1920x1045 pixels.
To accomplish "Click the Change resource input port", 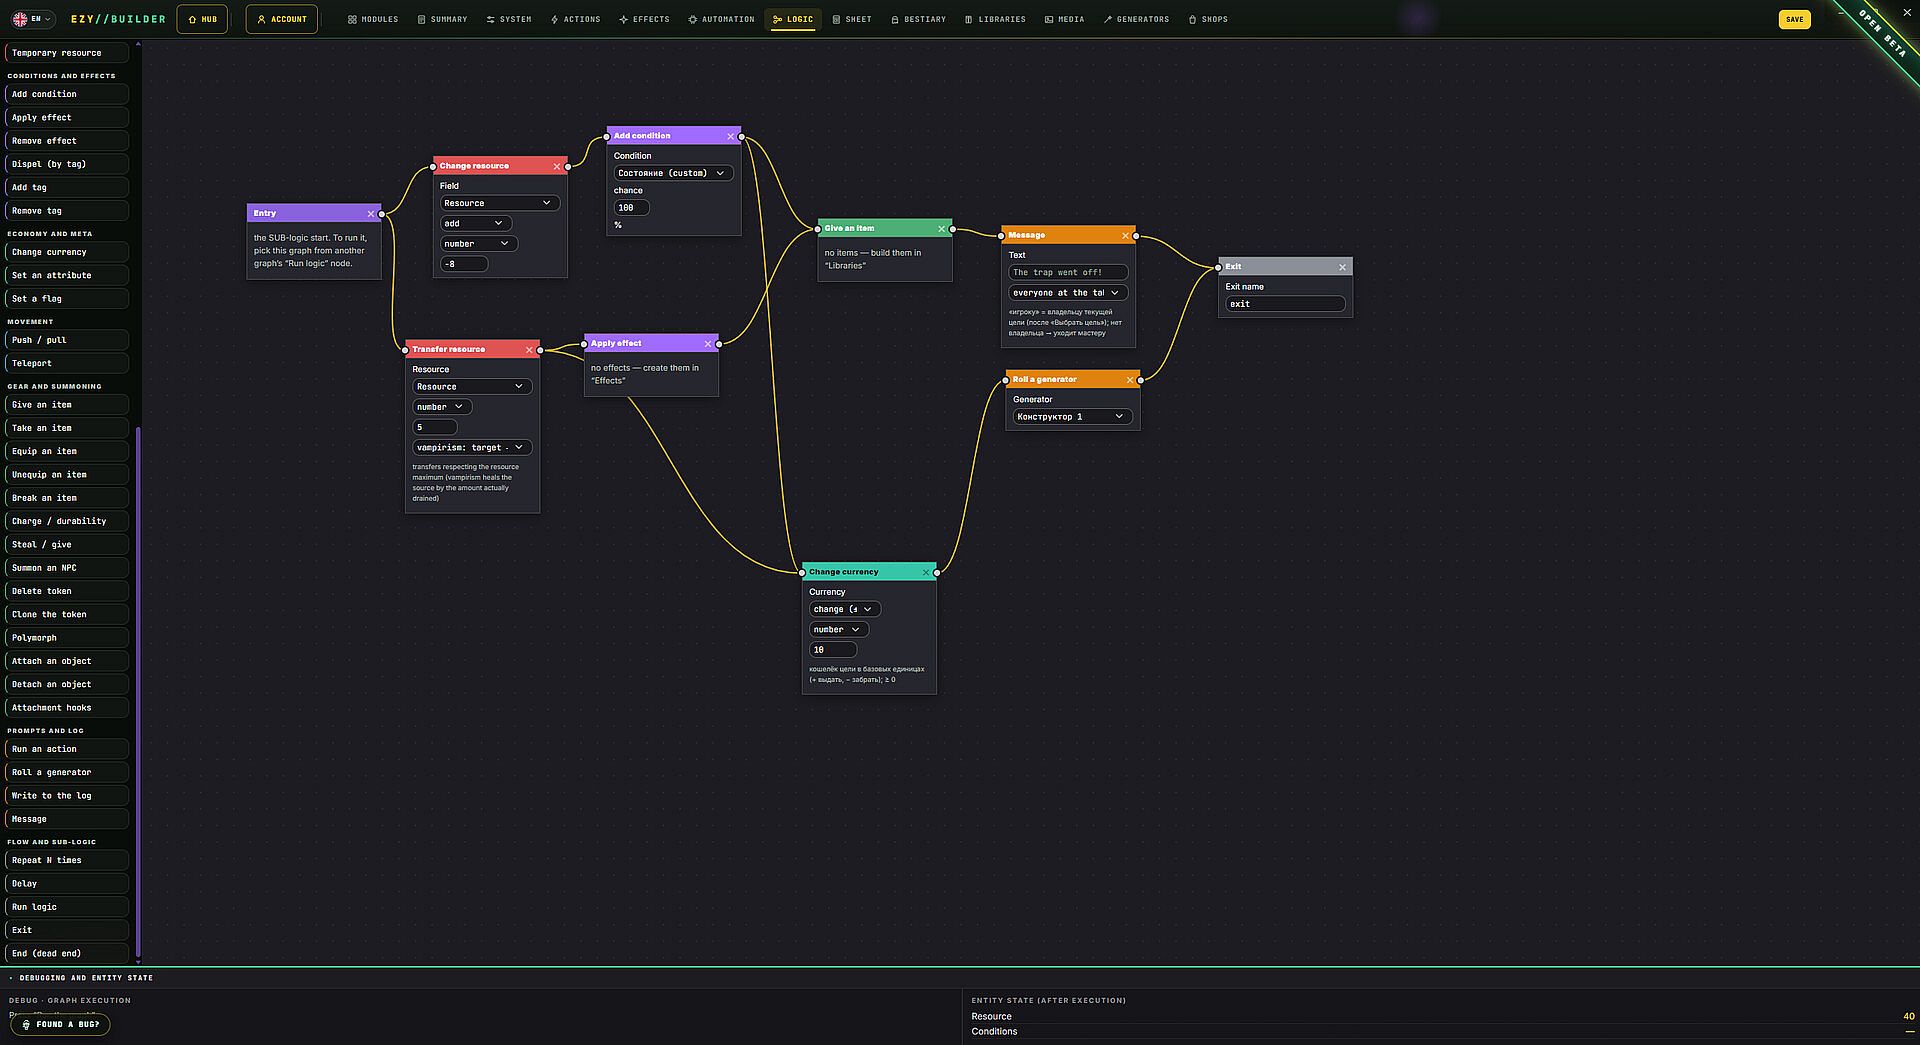I will [x=433, y=167].
